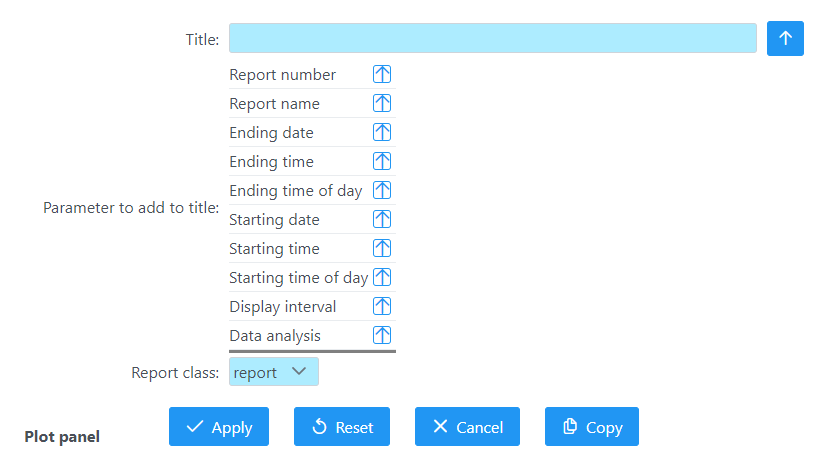Cancel the title editing
The height and width of the screenshot is (463, 824).
coord(467,427)
